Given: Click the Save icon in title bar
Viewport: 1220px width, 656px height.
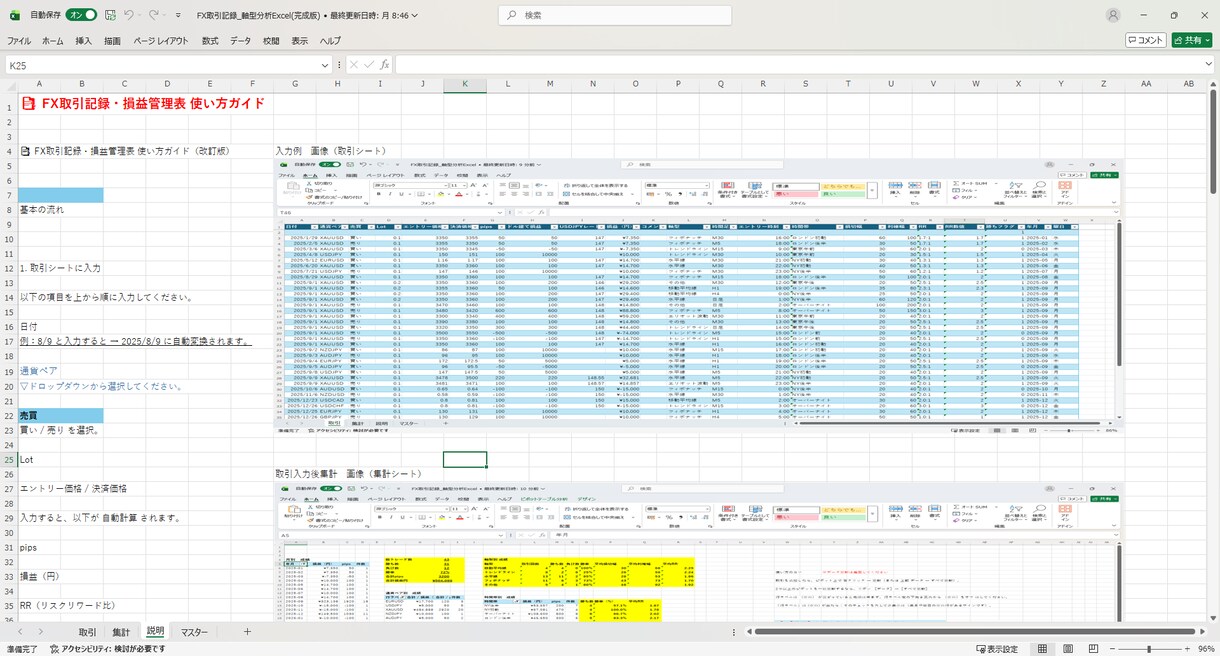Looking at the screenshot, I should pyautogui.click(x=110, y=16).
